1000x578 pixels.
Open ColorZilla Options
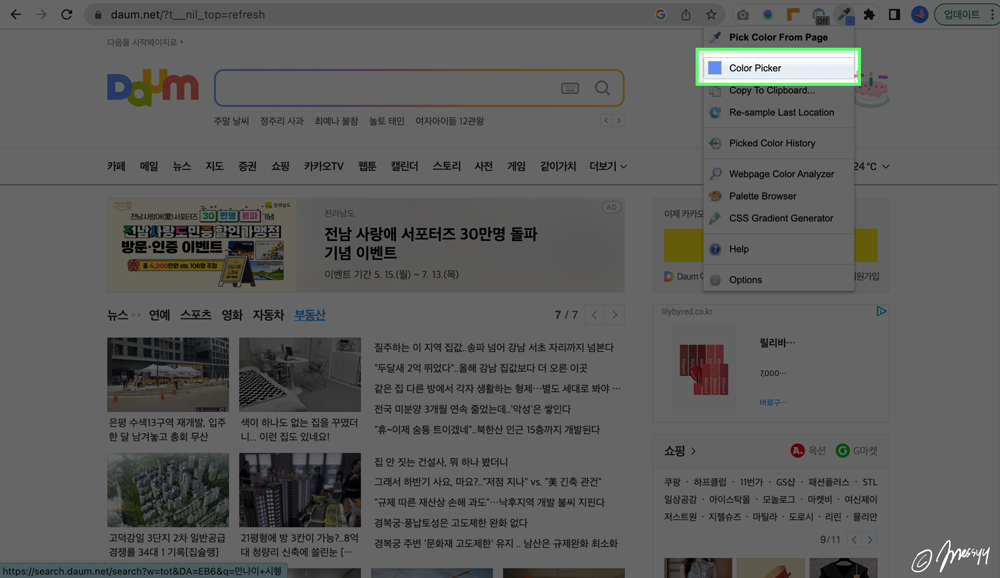[x=779, y=279]
